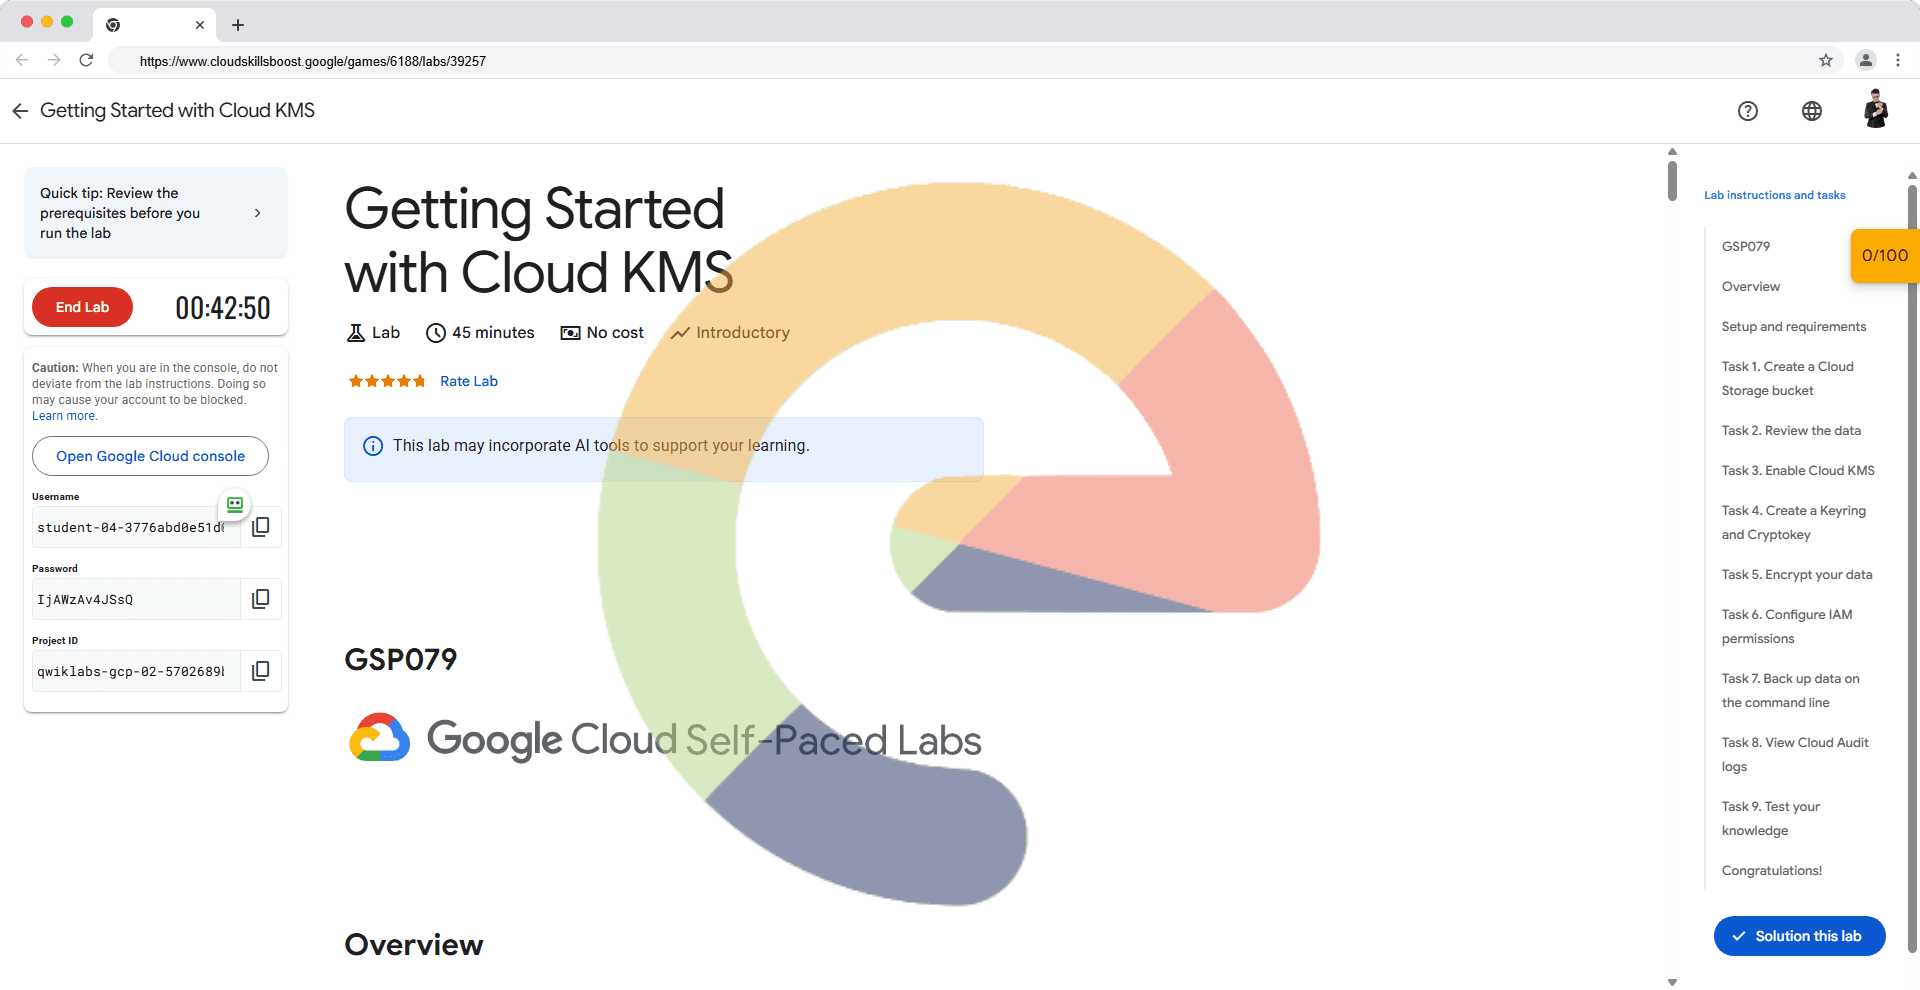The height and width of the screenshot is (990, 1920).
Task: Go to Task 2 Review the data
Action: (1791, 430)
